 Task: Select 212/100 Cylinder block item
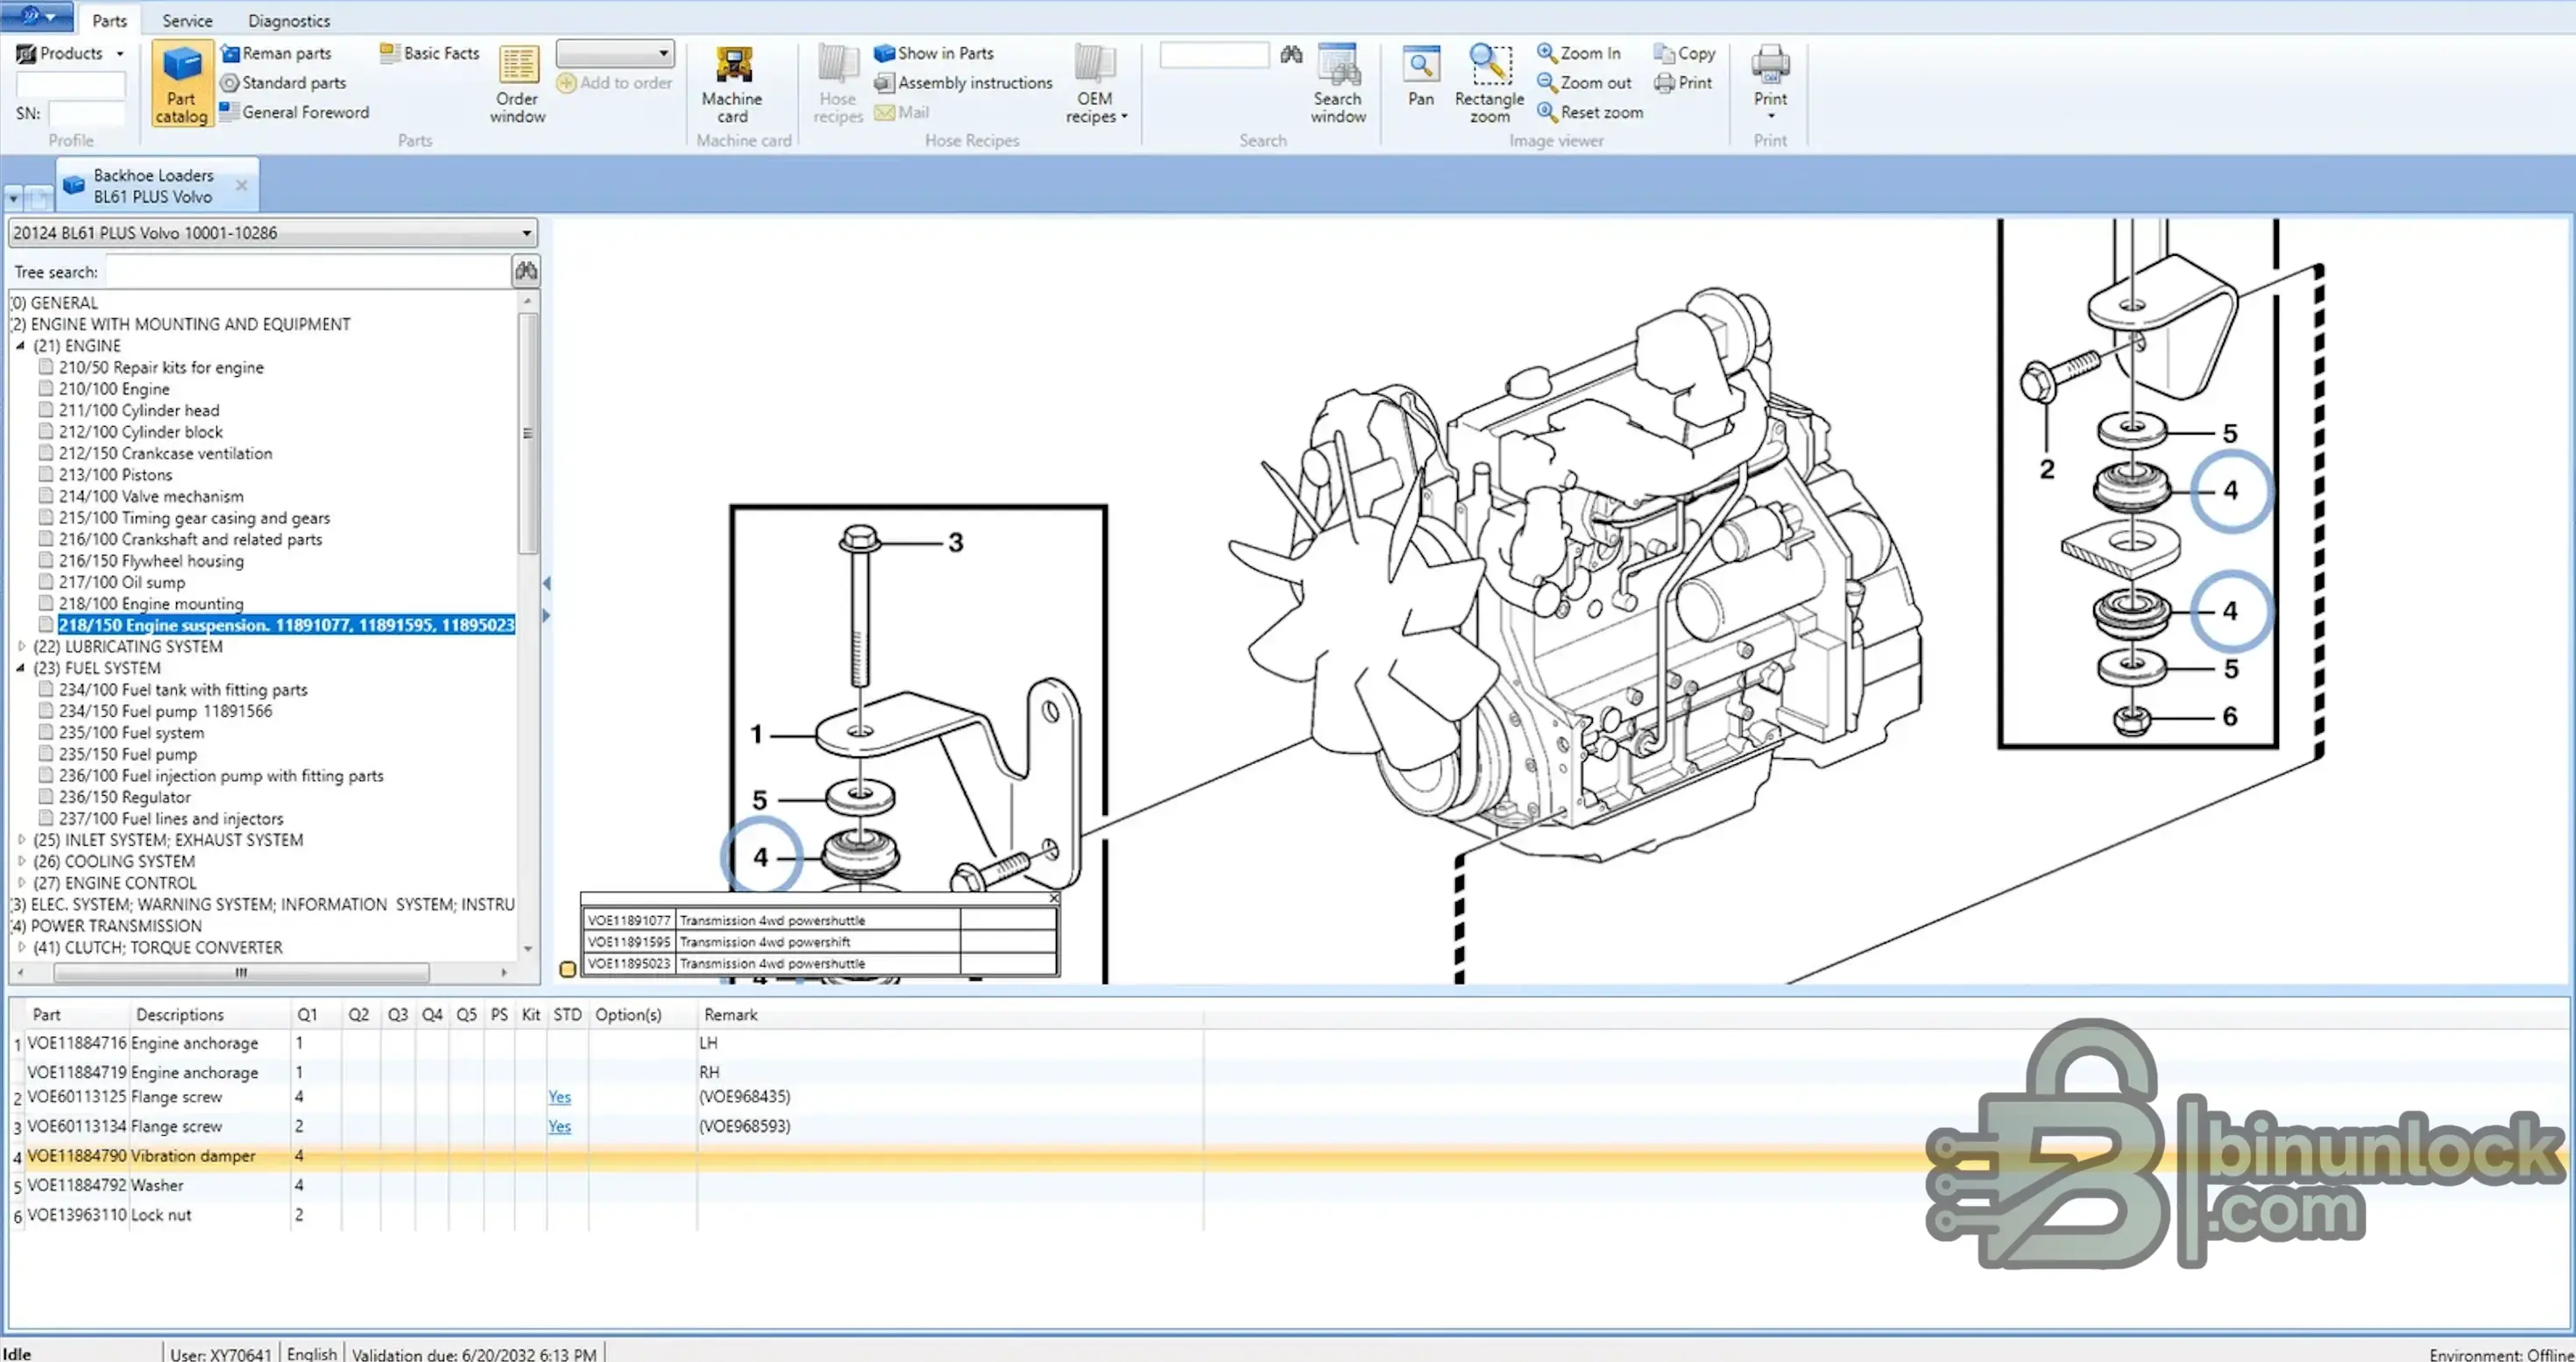(x=141, y=432)
